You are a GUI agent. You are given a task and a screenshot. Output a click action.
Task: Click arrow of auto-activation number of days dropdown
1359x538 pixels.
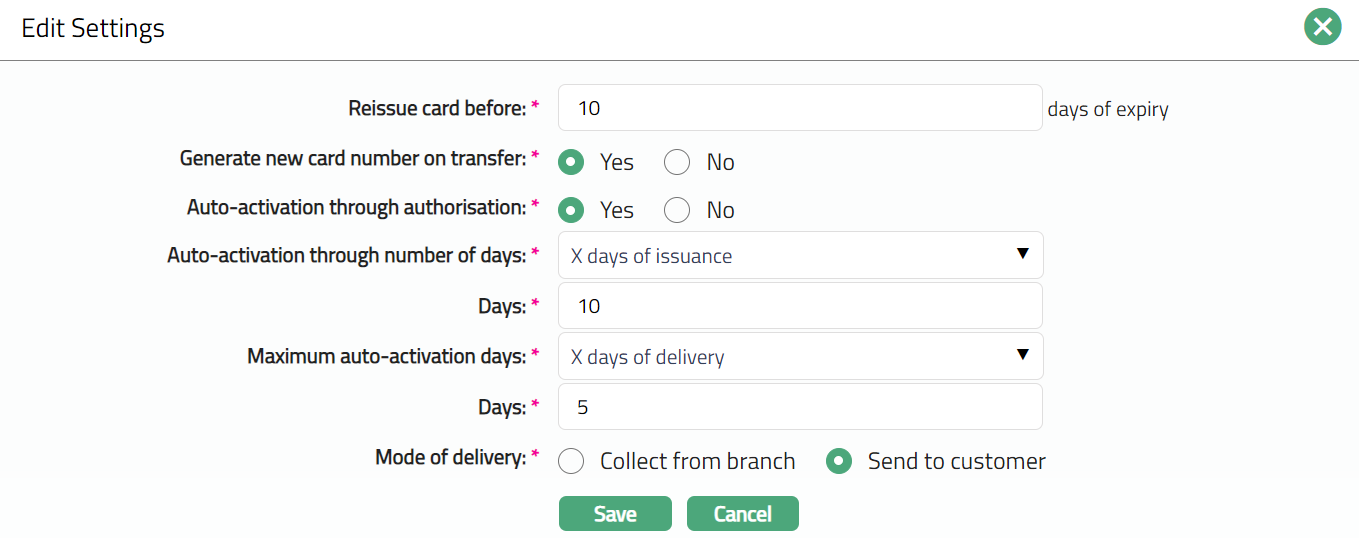coord(1022,254)
